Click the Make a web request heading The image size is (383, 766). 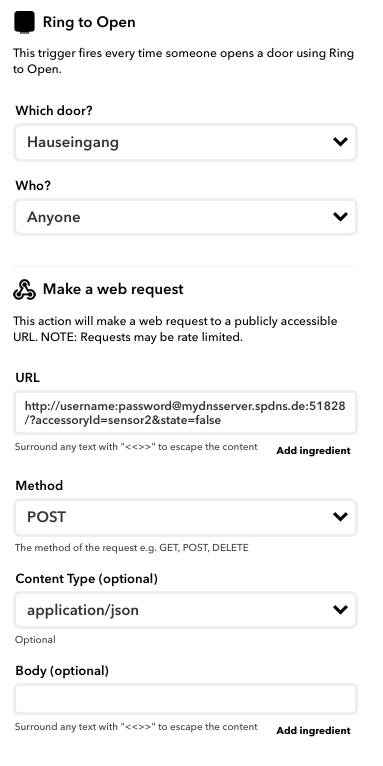point(113,289)
